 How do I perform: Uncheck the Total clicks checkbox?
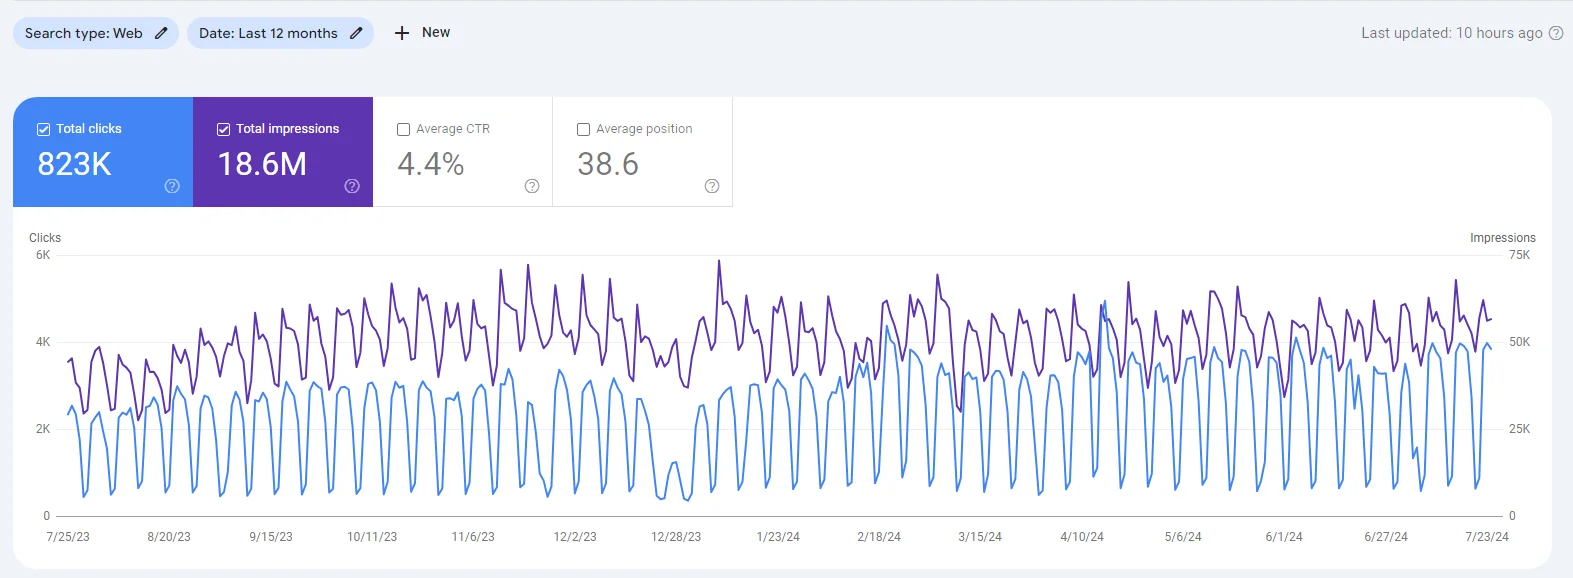click(x=43, y=129)
